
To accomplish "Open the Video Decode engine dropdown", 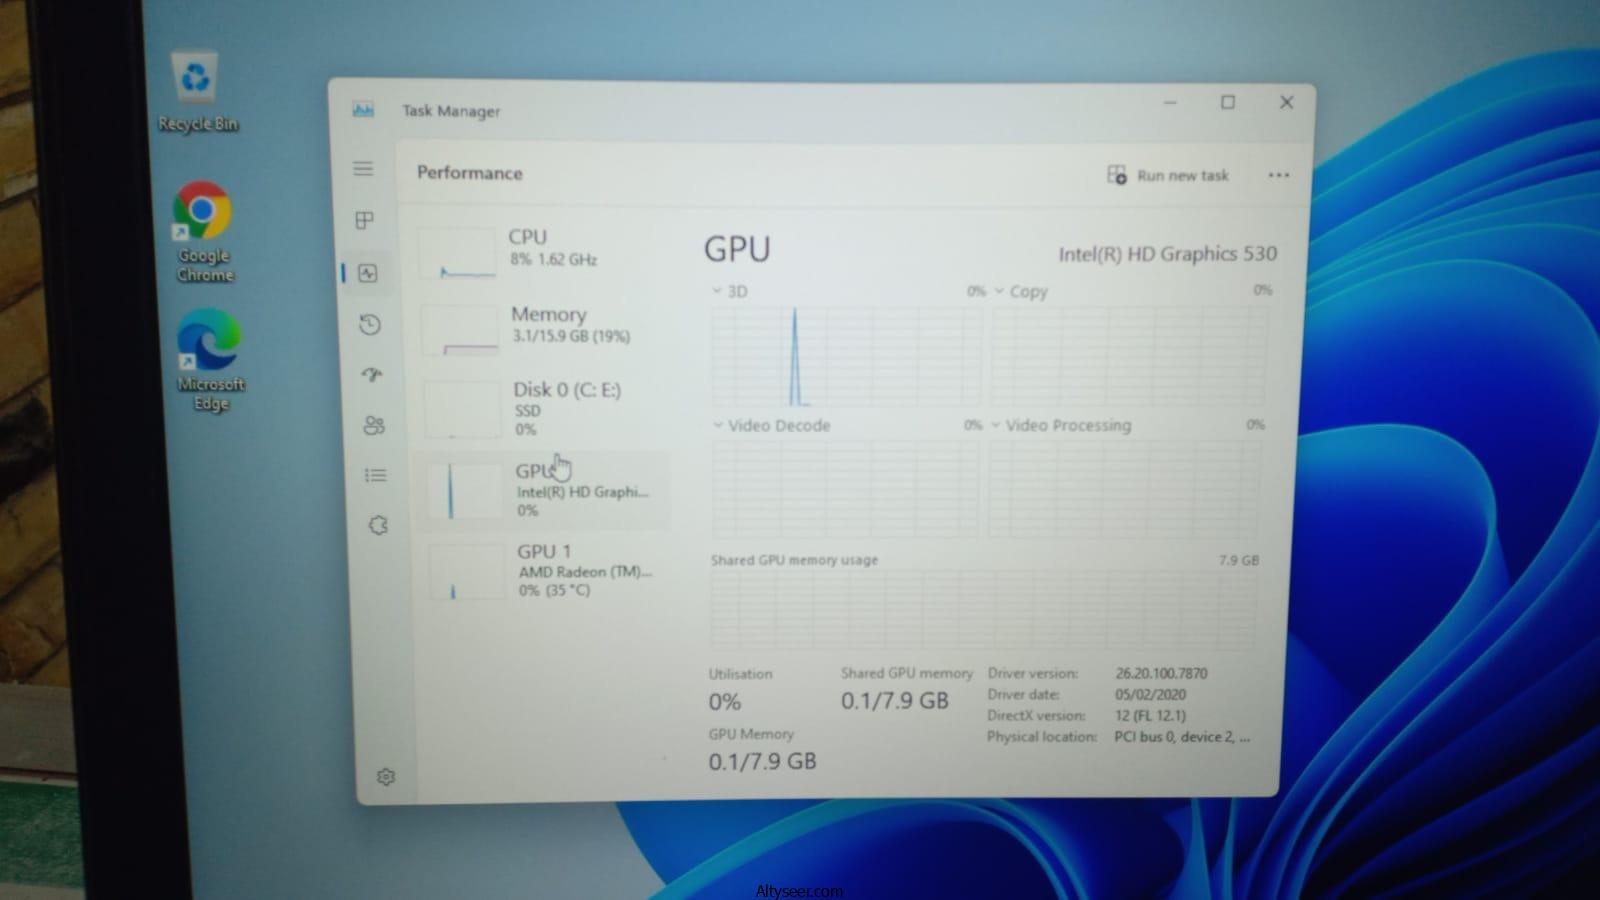I will [718, 425].
